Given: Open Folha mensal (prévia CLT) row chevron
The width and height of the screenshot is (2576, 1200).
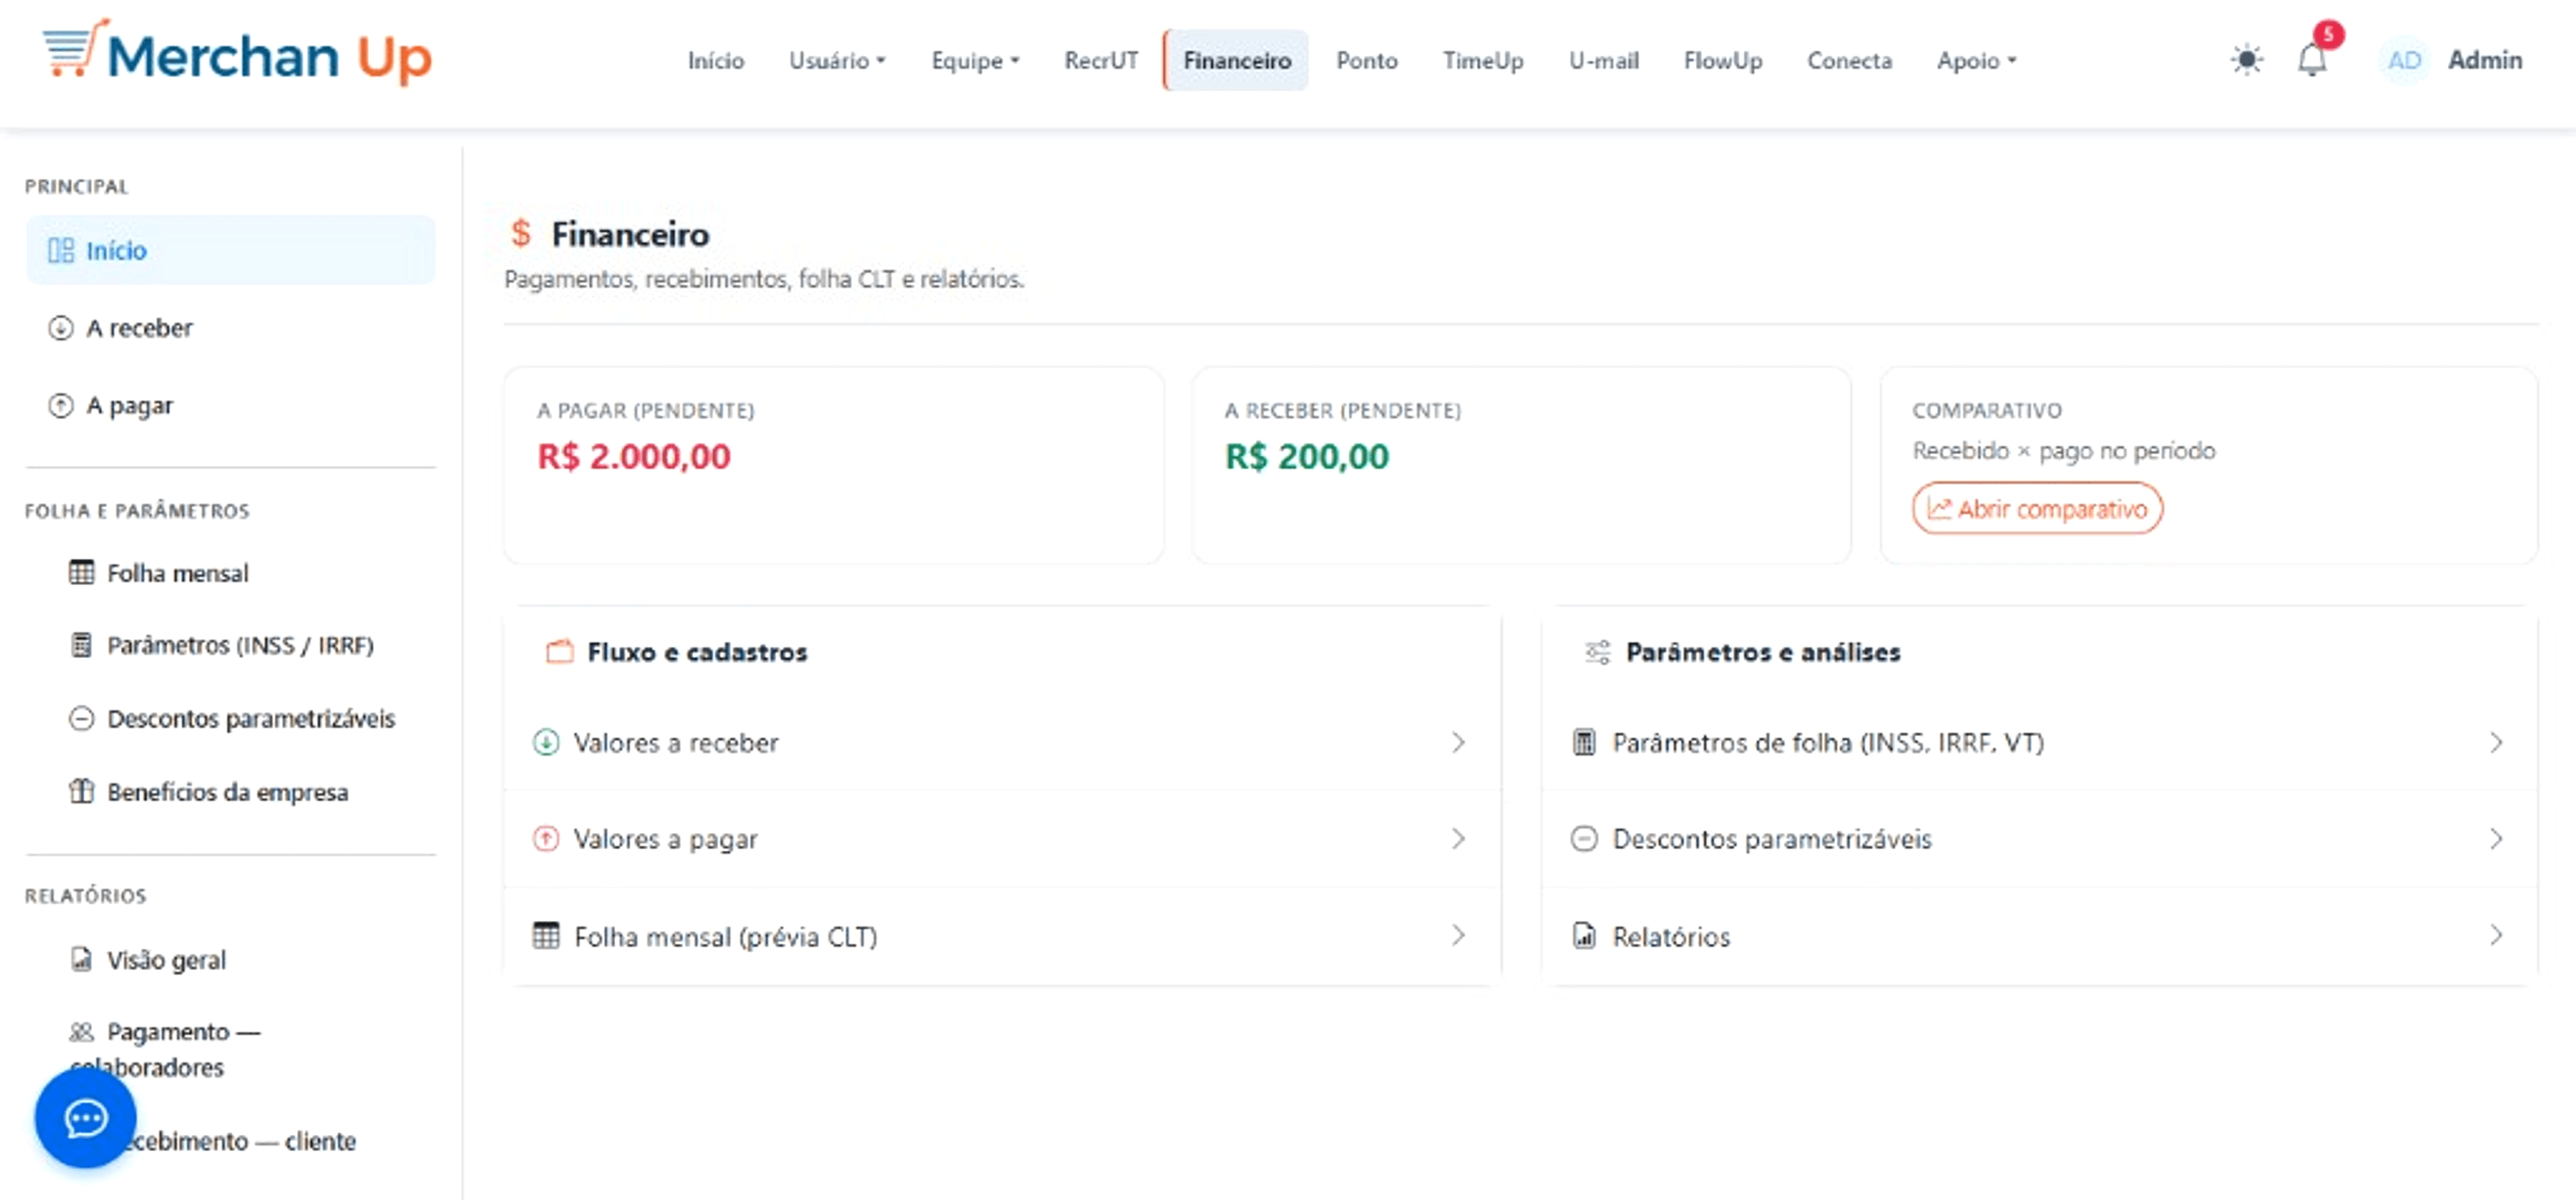Looking at the screenshot, I should pos(1458,935).
